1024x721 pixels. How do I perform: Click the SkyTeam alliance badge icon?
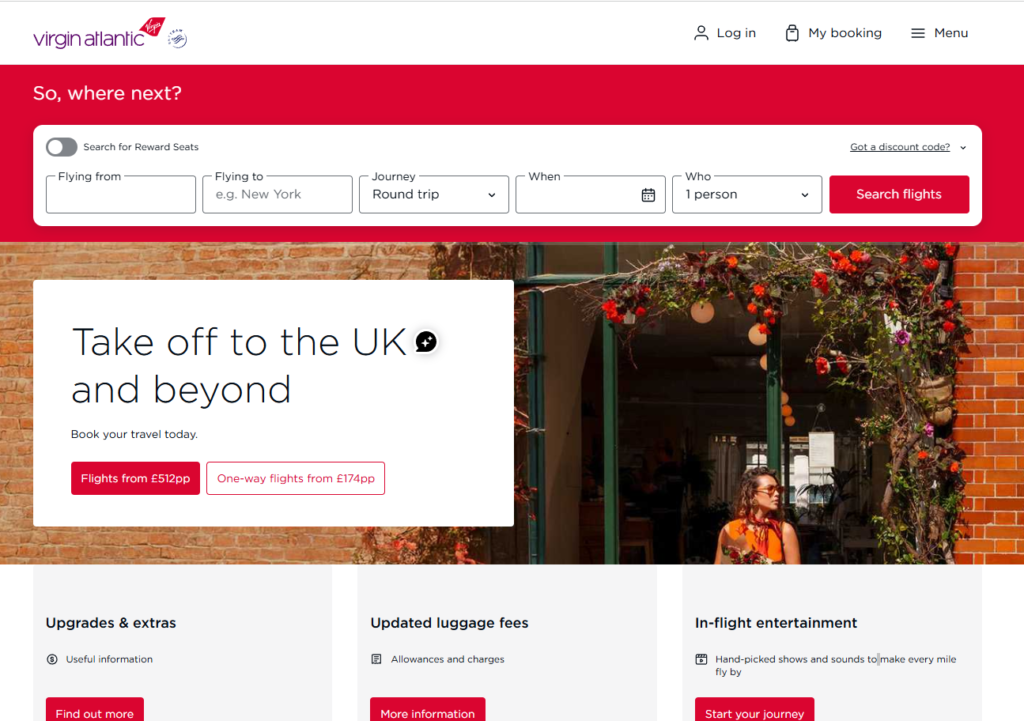tap(178, 39)
